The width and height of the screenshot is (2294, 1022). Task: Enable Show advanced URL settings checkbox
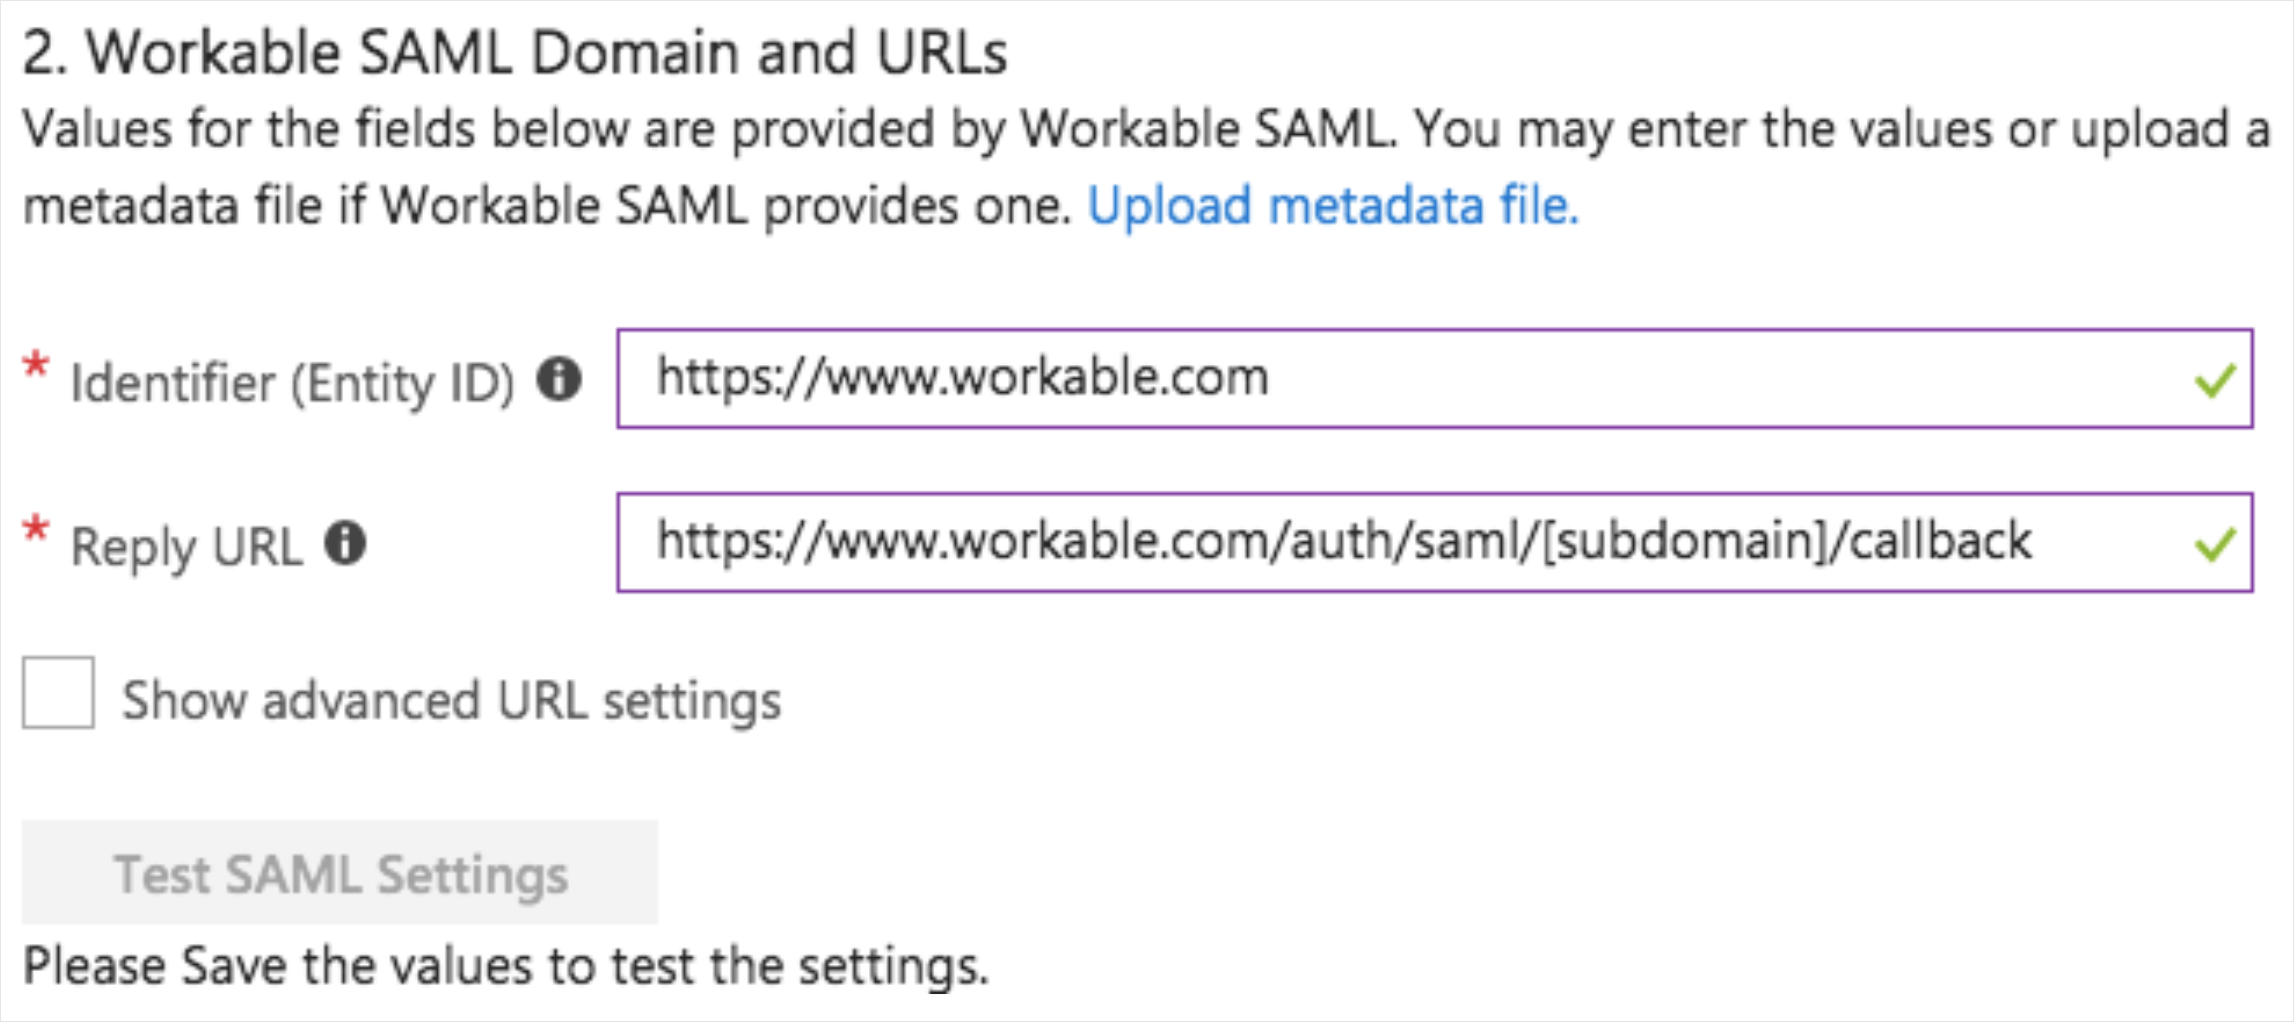tap(58, 692)
